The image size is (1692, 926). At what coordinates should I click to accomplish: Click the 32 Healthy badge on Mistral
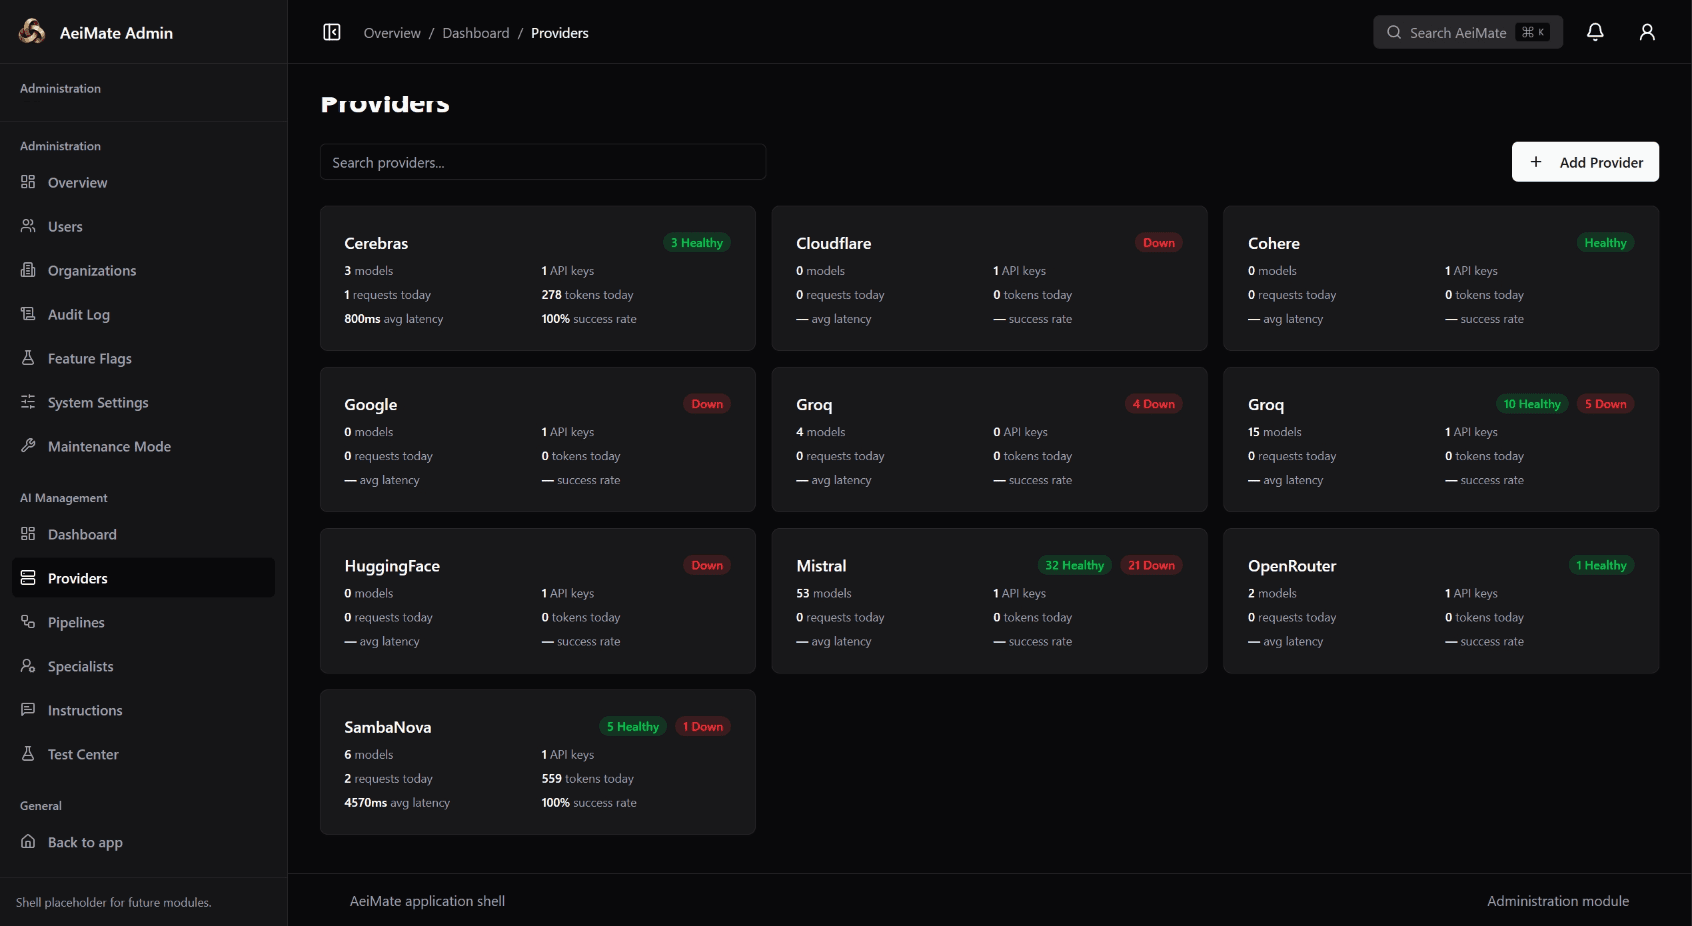tap(1074, 565)
